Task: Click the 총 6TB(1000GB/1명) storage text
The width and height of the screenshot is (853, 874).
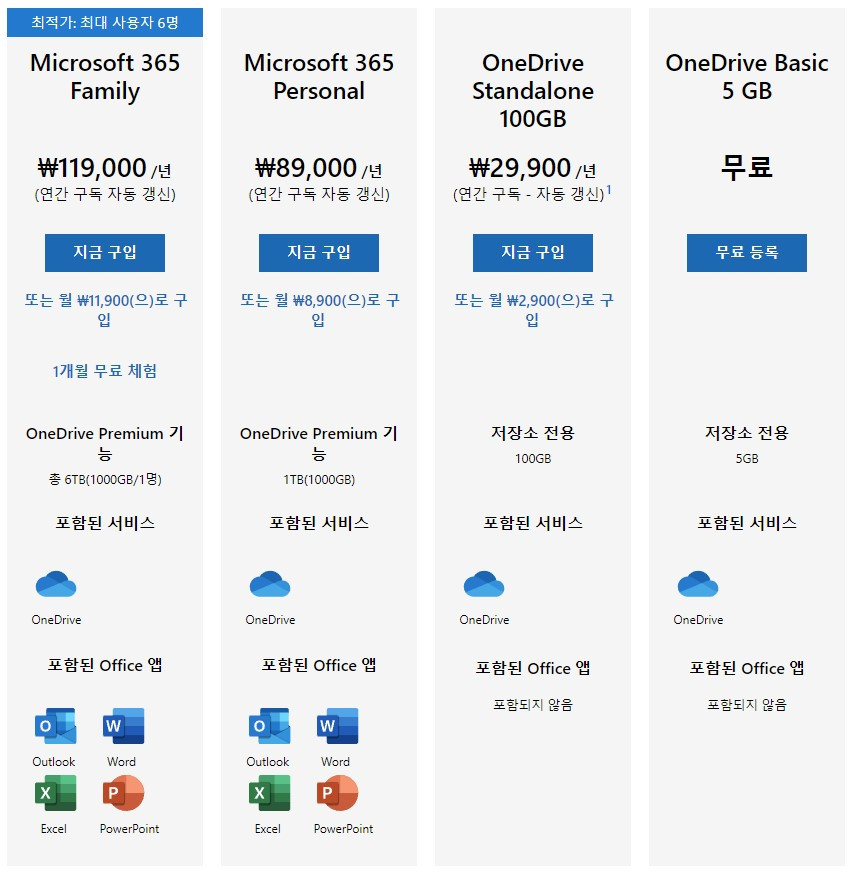Action: tap(105, 479)
